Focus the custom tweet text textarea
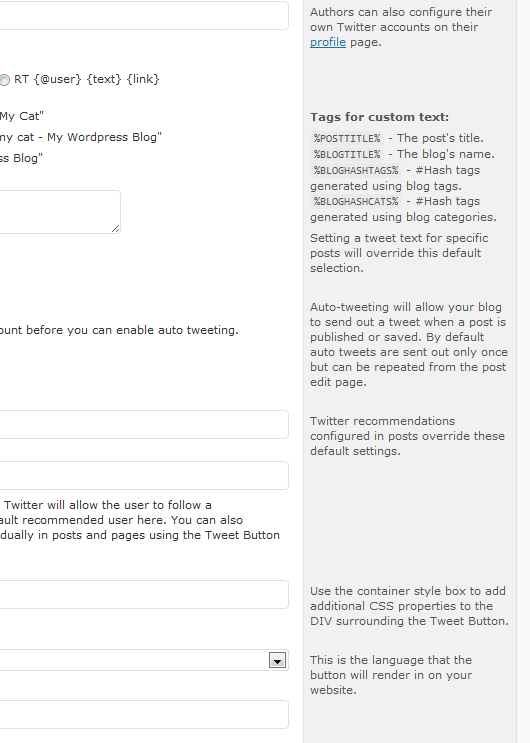The width and height of the screenshot is (530, 743). (x=60, y=212)
